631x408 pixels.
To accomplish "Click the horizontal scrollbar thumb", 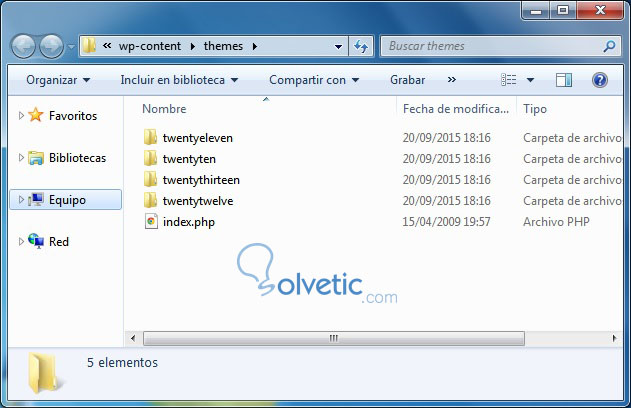I will 334,338.
